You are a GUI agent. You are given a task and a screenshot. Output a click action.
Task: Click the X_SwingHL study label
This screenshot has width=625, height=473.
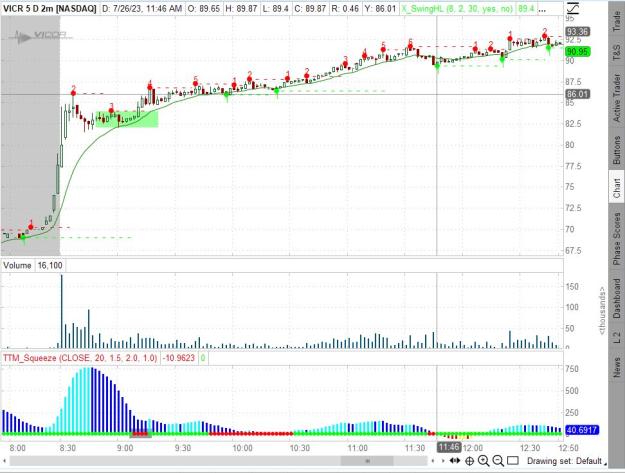point(457,8)
